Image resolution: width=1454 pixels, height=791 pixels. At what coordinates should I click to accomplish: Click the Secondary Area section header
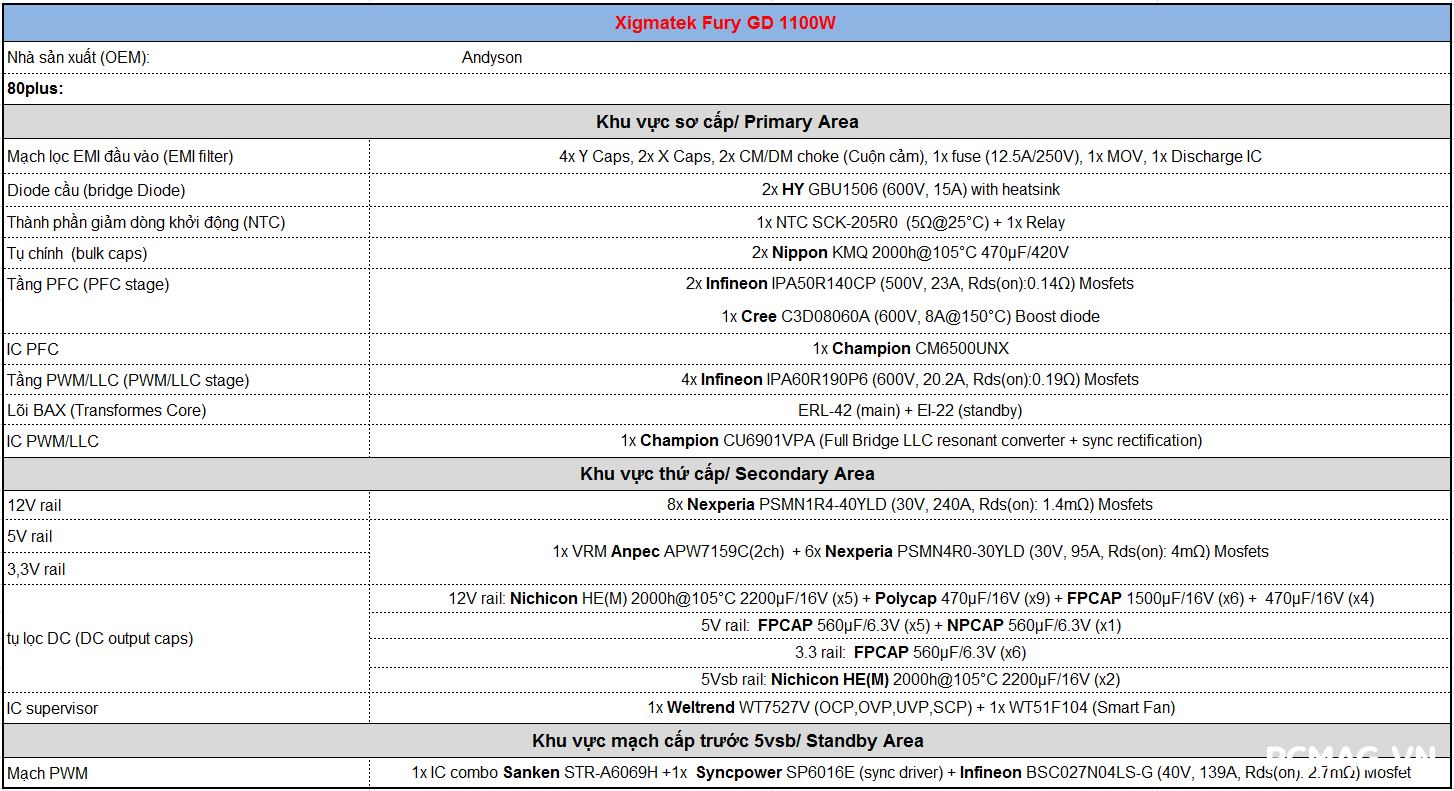point(727,474)
